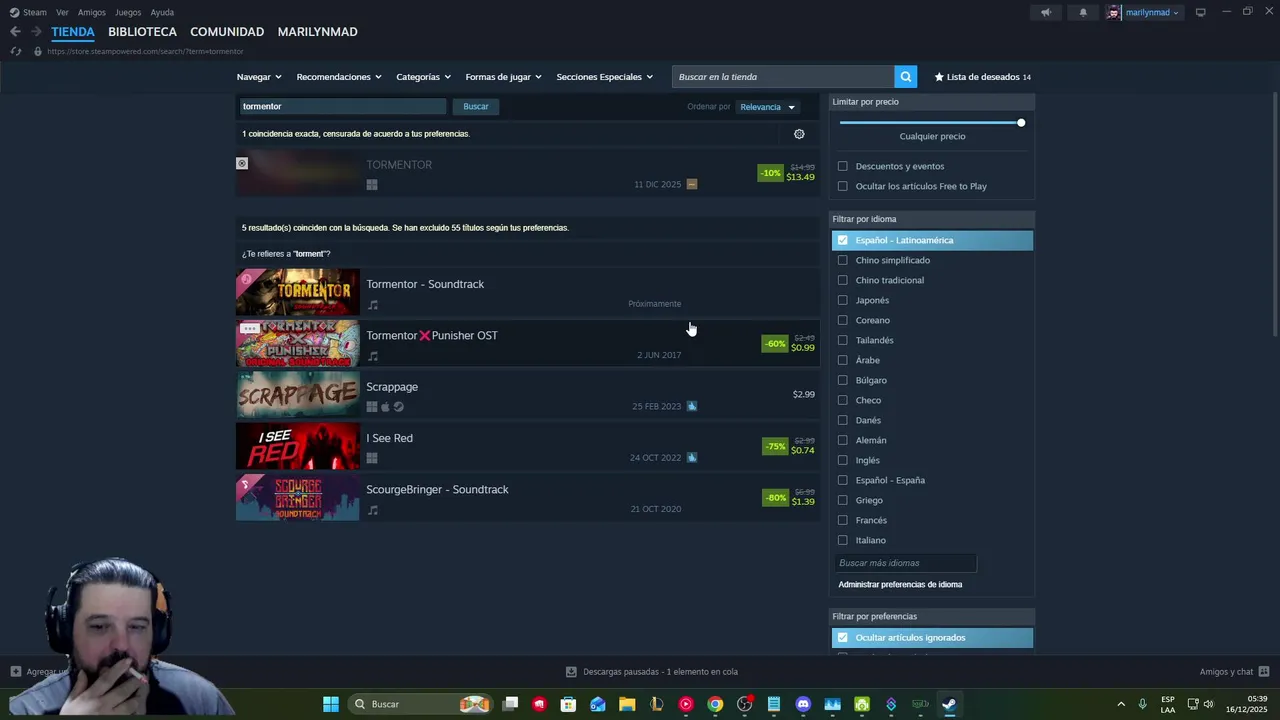This screenshot has height=720, width=1280.
Task: Open the notifications bell
Action: pyautogui.click(x=1083, y=12)
